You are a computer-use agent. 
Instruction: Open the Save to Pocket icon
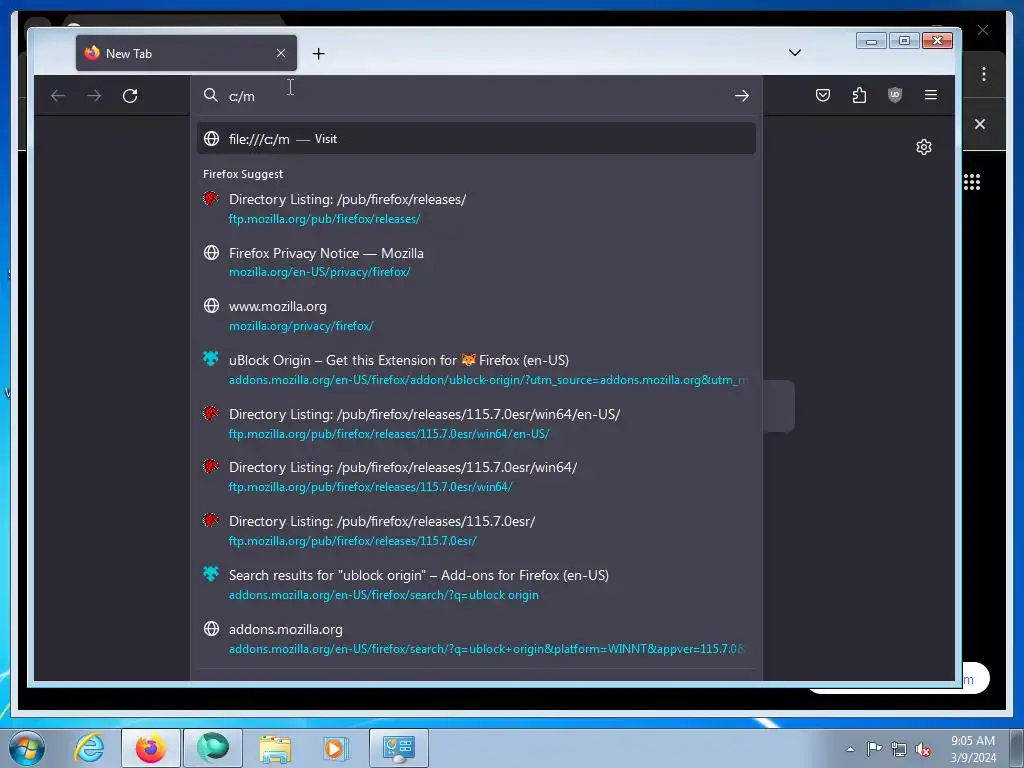coord(823,95)
